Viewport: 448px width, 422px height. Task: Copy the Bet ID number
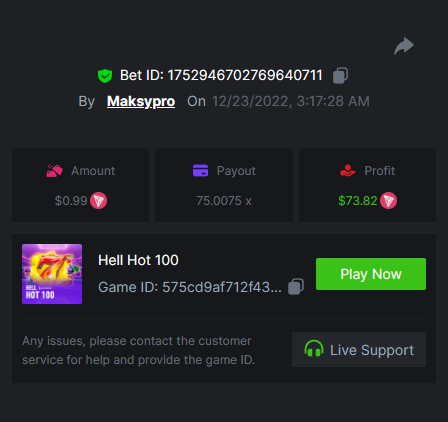340,75
